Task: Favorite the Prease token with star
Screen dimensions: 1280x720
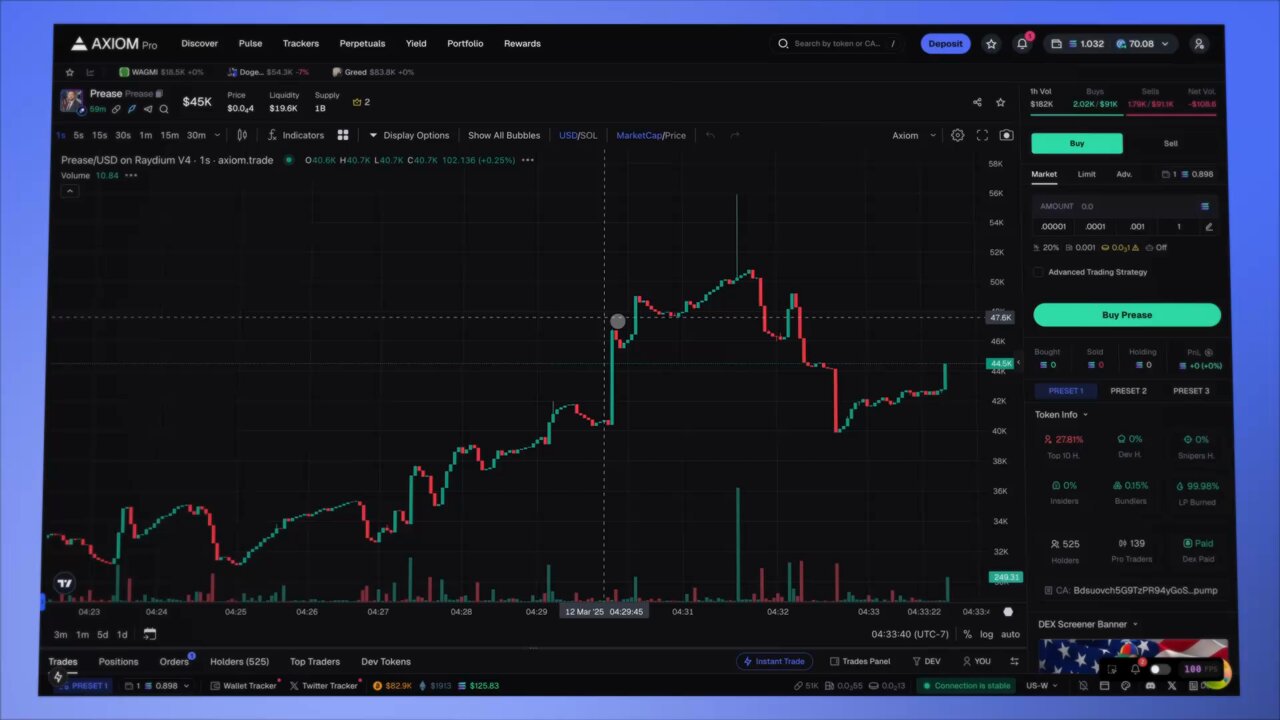Action: click(1001, 102)
